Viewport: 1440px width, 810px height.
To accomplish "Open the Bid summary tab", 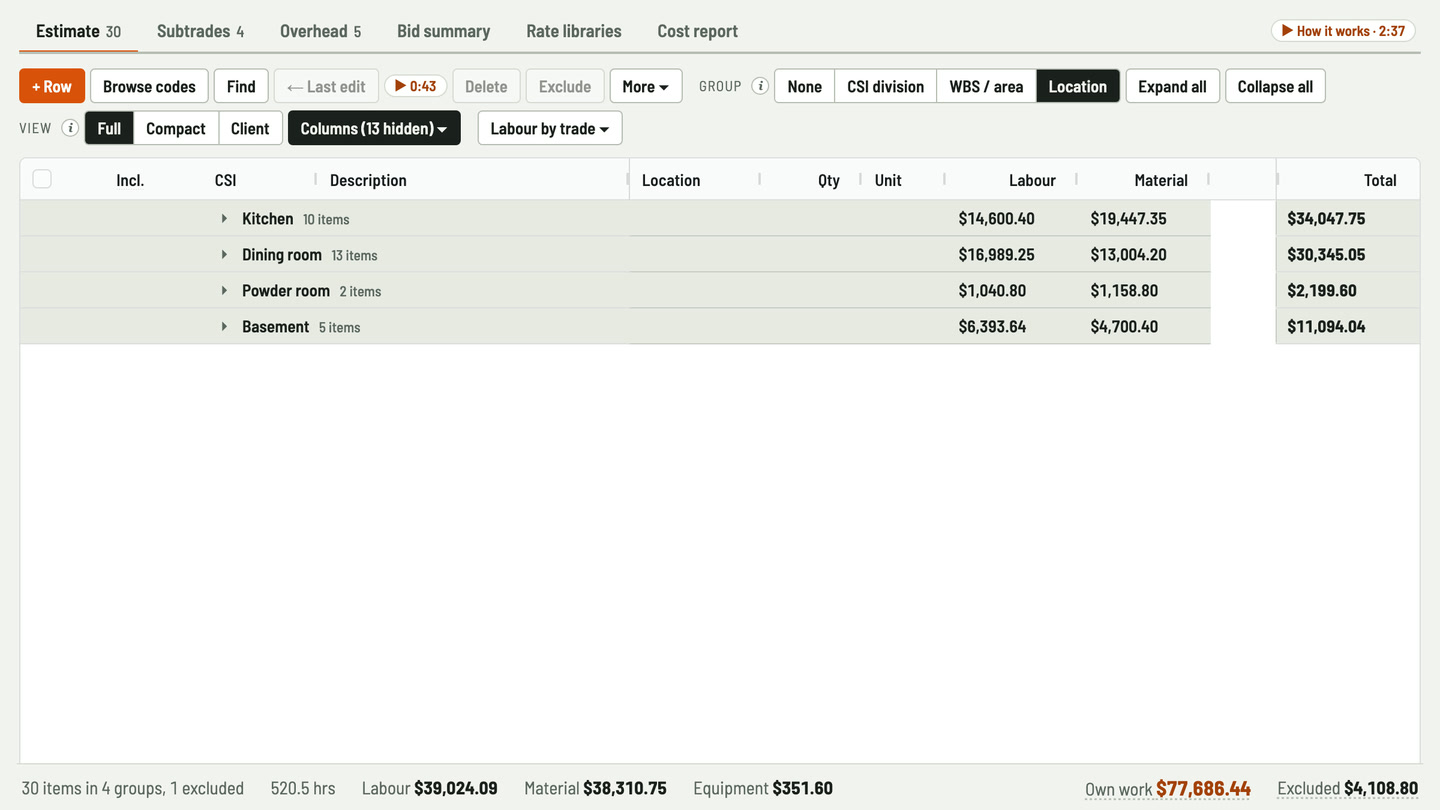I will coord(443,31).
